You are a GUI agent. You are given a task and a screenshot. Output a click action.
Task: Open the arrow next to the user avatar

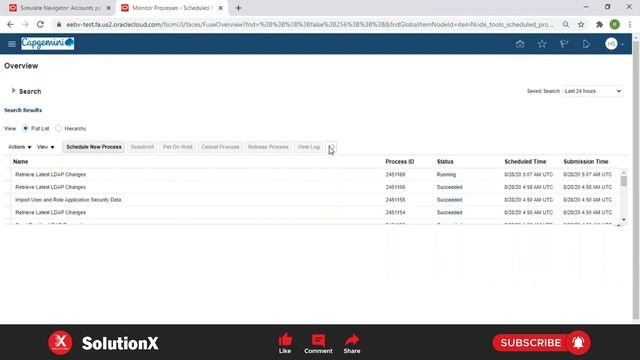point(622,44)
